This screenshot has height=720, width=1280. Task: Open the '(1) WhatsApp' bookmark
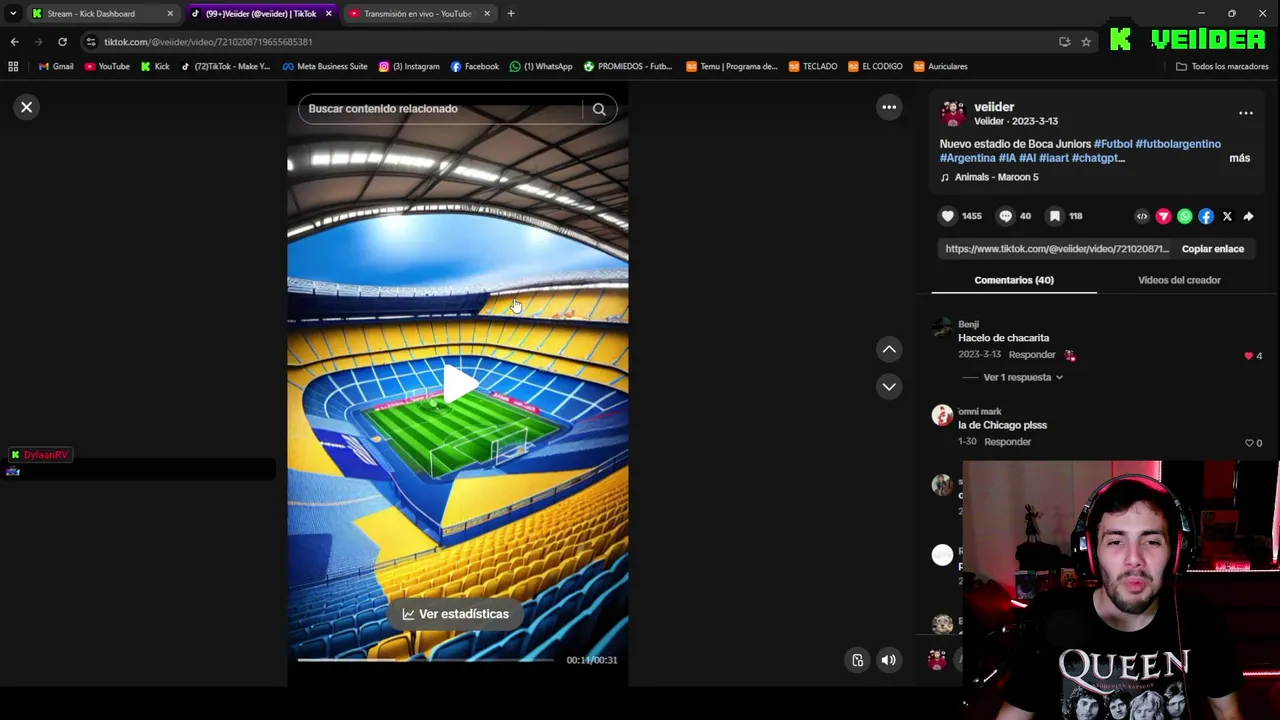pyautogui.click(x=541, y=67)
